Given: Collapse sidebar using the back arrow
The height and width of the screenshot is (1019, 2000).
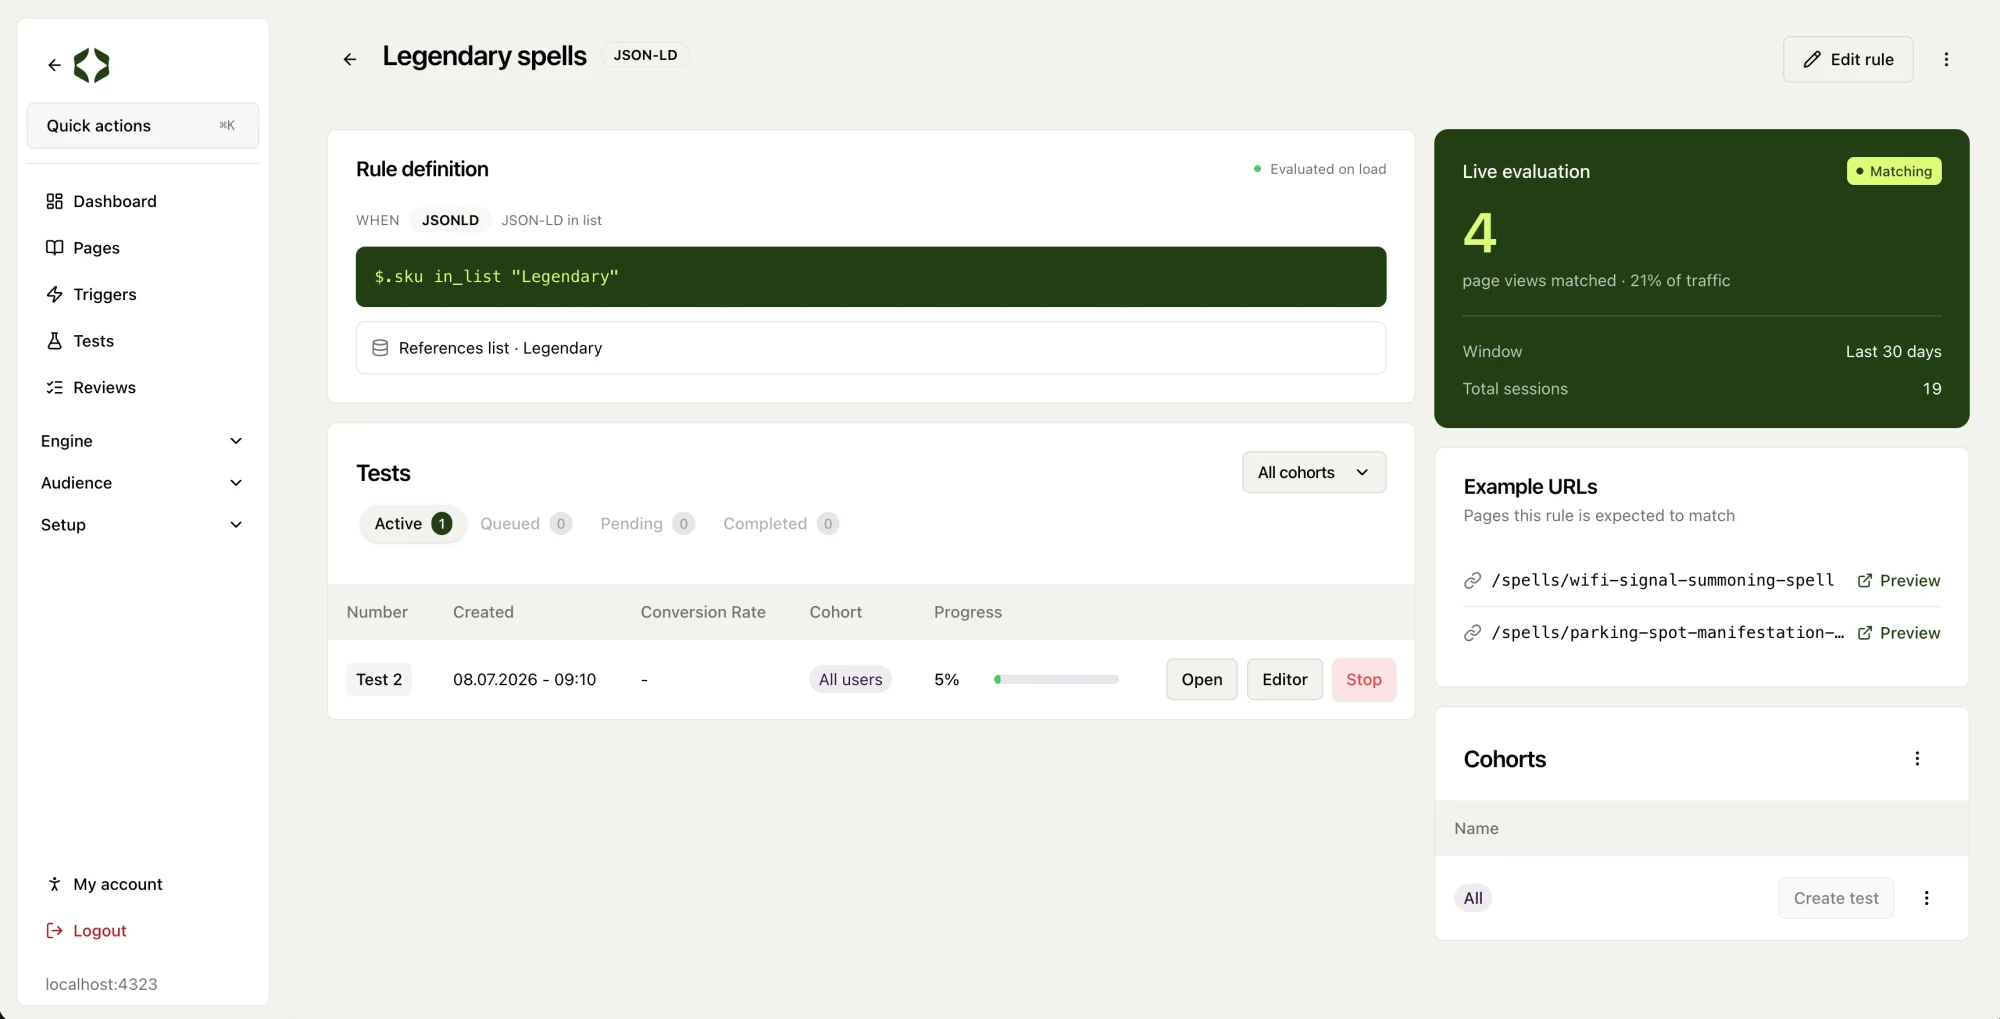Looking at the screenshot, I should coord(54,65).
